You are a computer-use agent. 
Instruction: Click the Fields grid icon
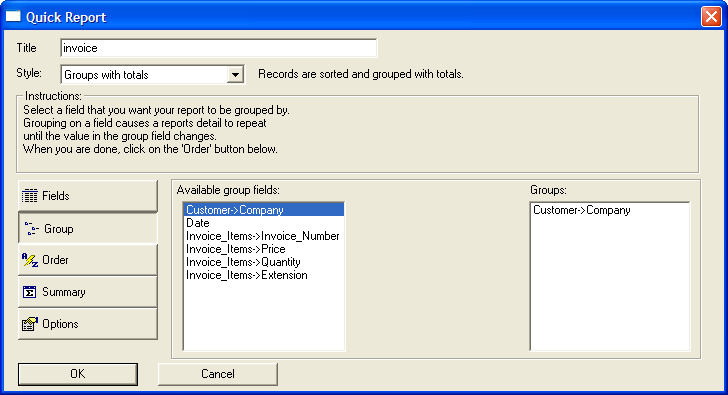pos(30,196)
